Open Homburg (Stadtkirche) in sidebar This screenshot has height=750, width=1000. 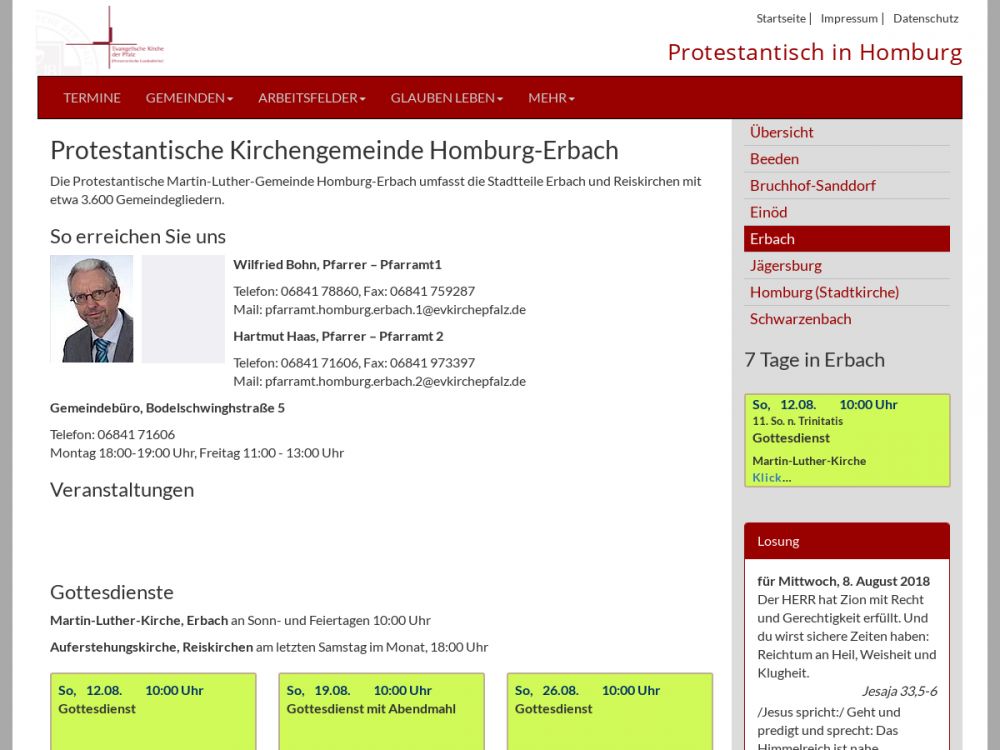click(824, 292)
